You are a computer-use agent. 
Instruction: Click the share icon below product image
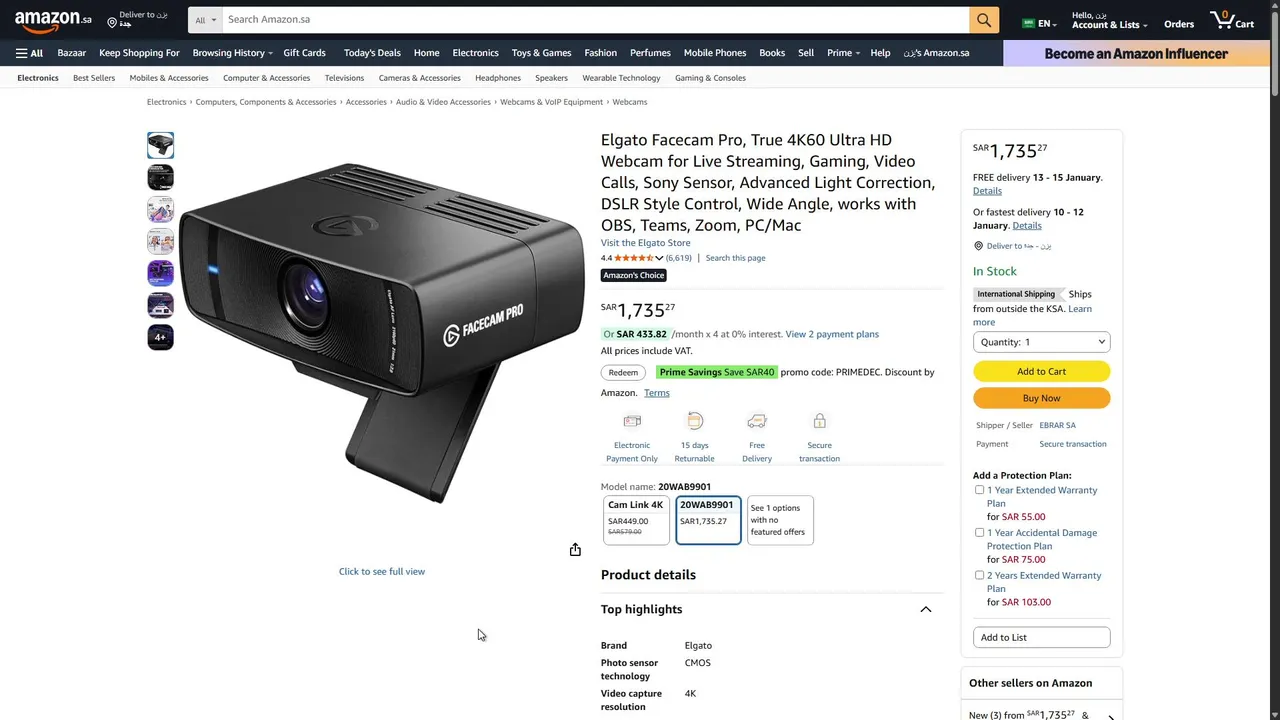575,550
